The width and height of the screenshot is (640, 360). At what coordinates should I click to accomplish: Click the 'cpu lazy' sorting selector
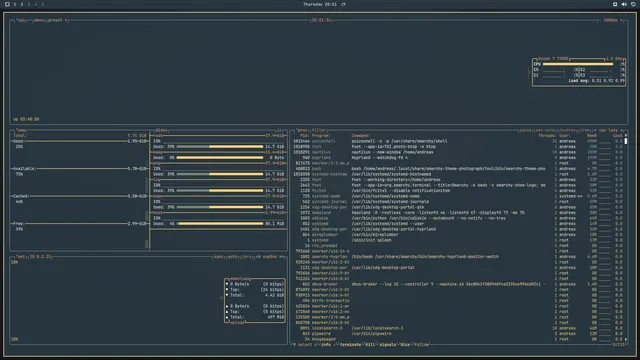(608, 130)
